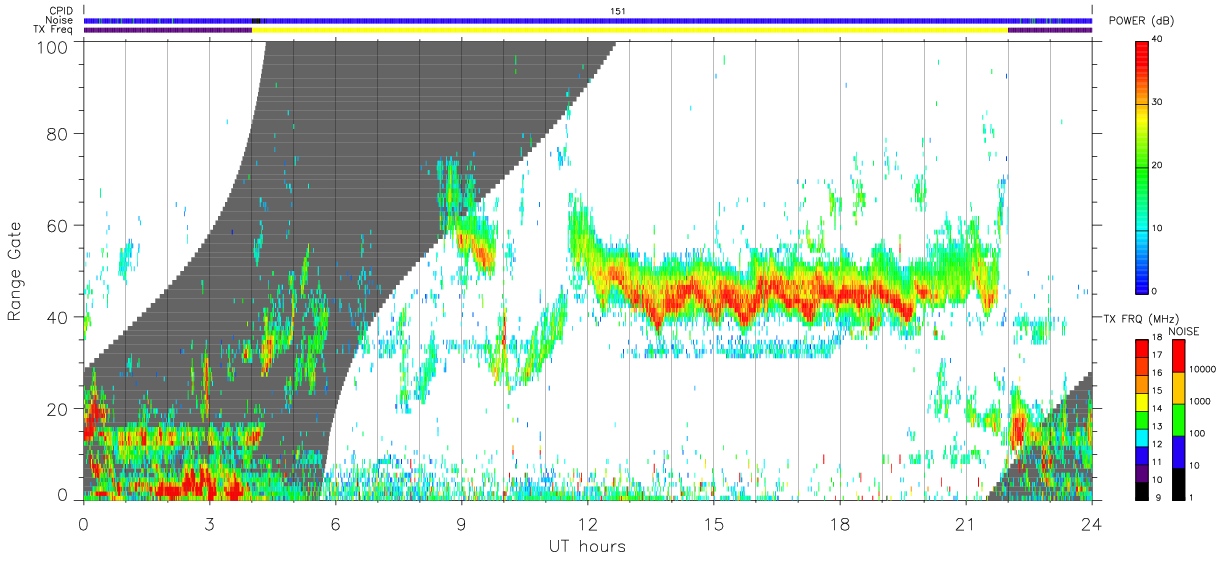
Task: Click x-axis tick label 12
Action: tap(587, 523)
